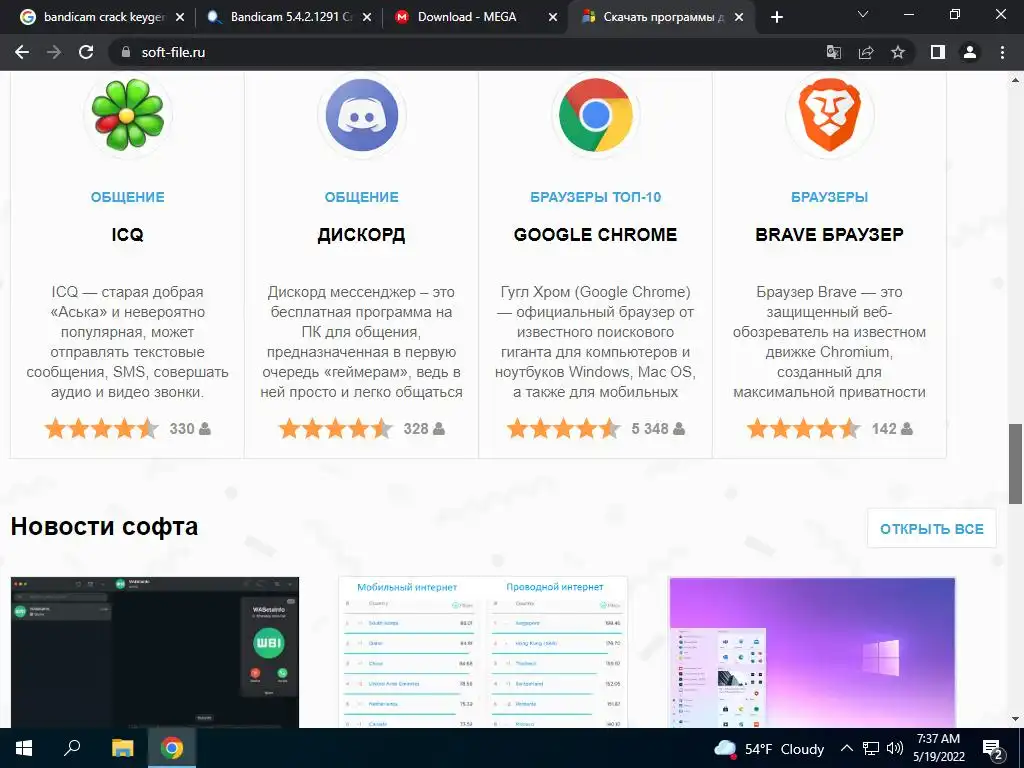The image size is (1024, 768).
Task: Rate ICQ using its star rating
Action: tap(102, 429)
